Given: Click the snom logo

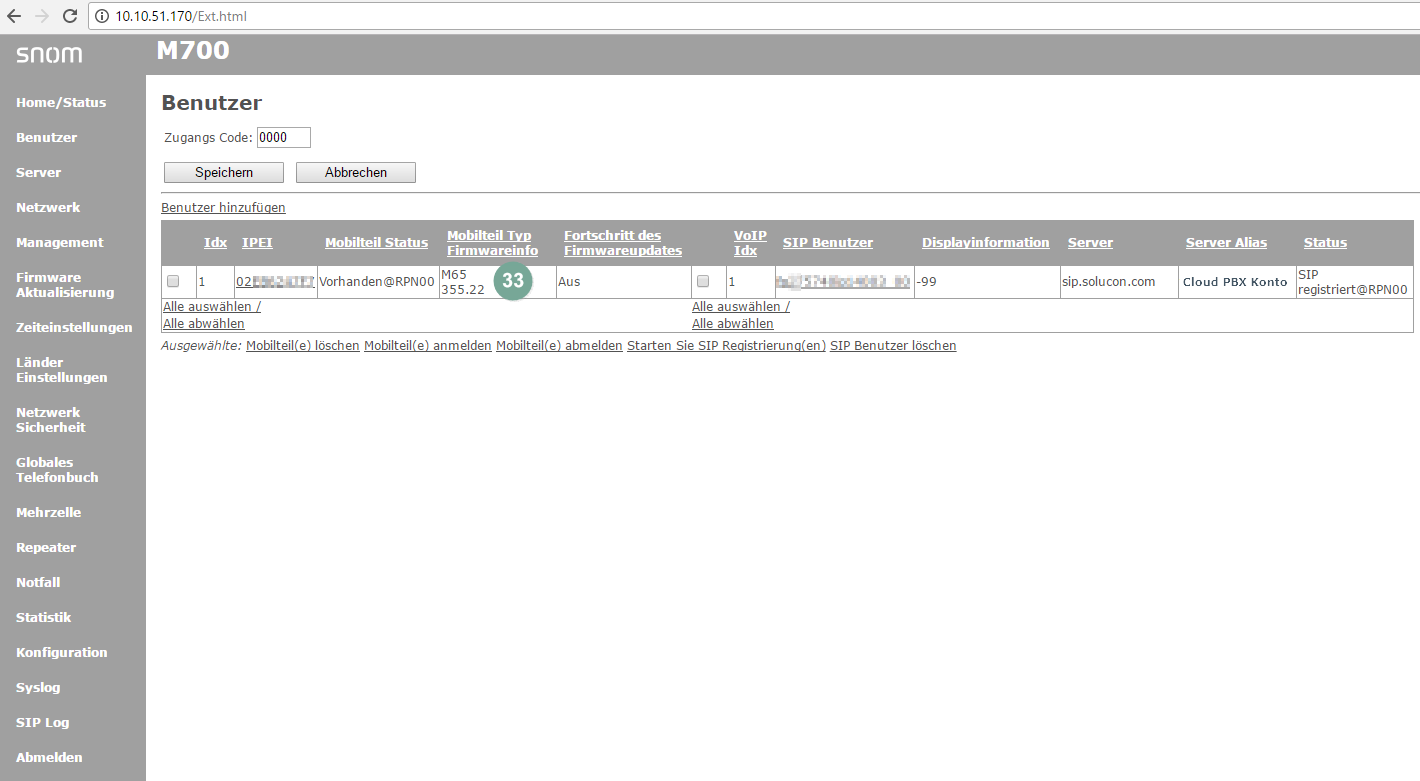Looking at the screenshot, I should pos(49,54).
